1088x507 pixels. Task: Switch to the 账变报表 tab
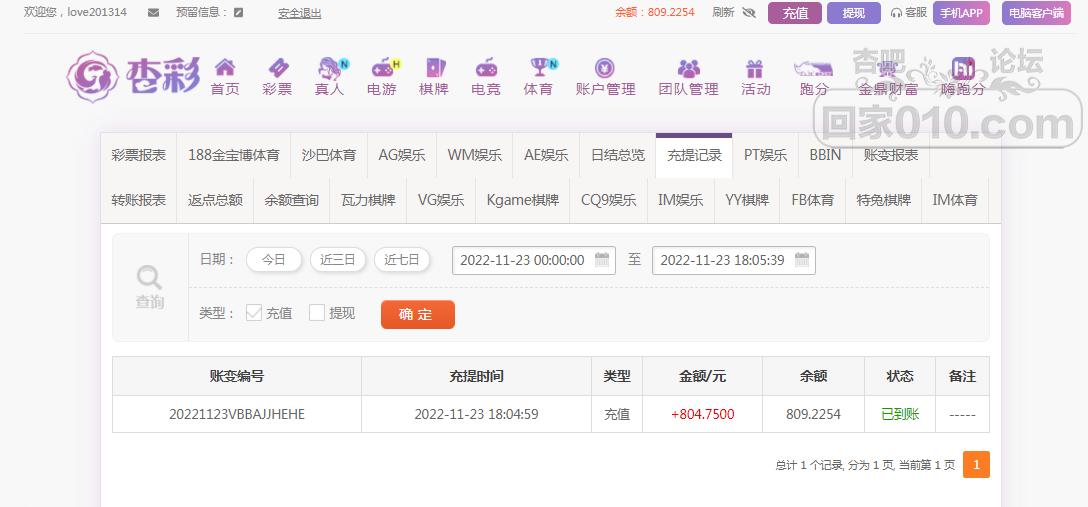tap(891, 155)
